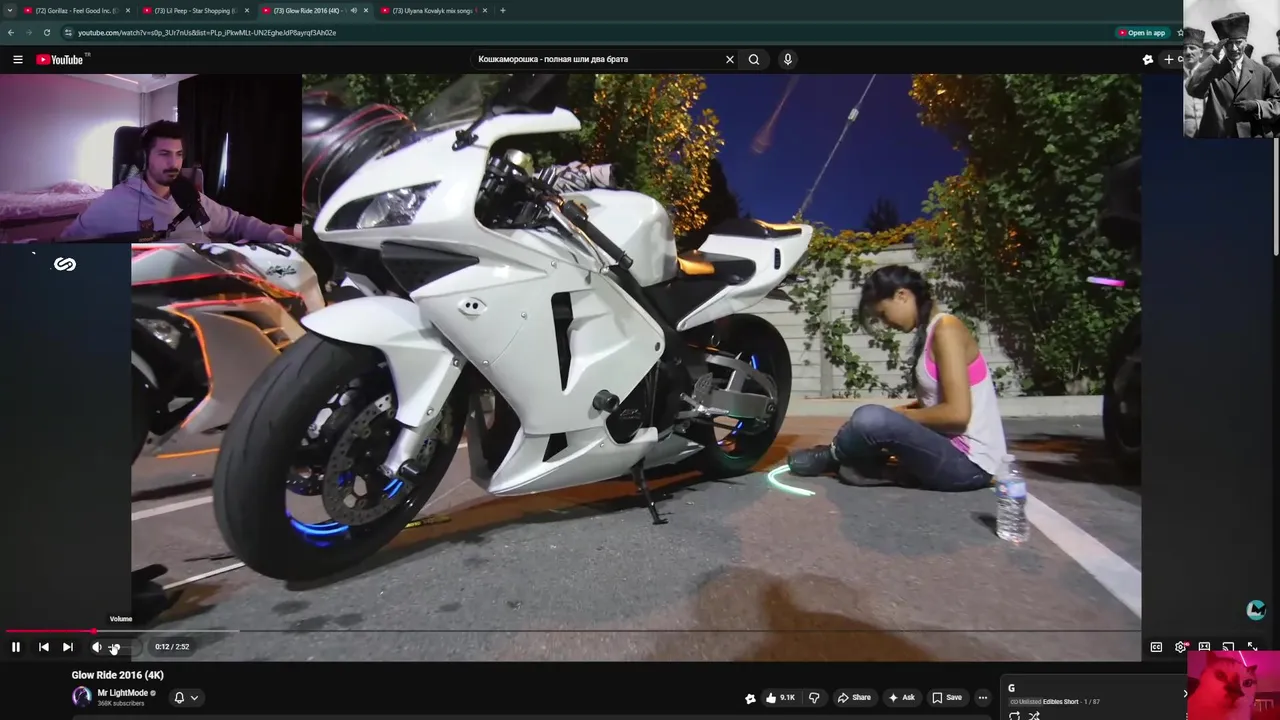
Task: Expand the notification bell dropdown
Action: pyautogui.click(x=187, y=697)
